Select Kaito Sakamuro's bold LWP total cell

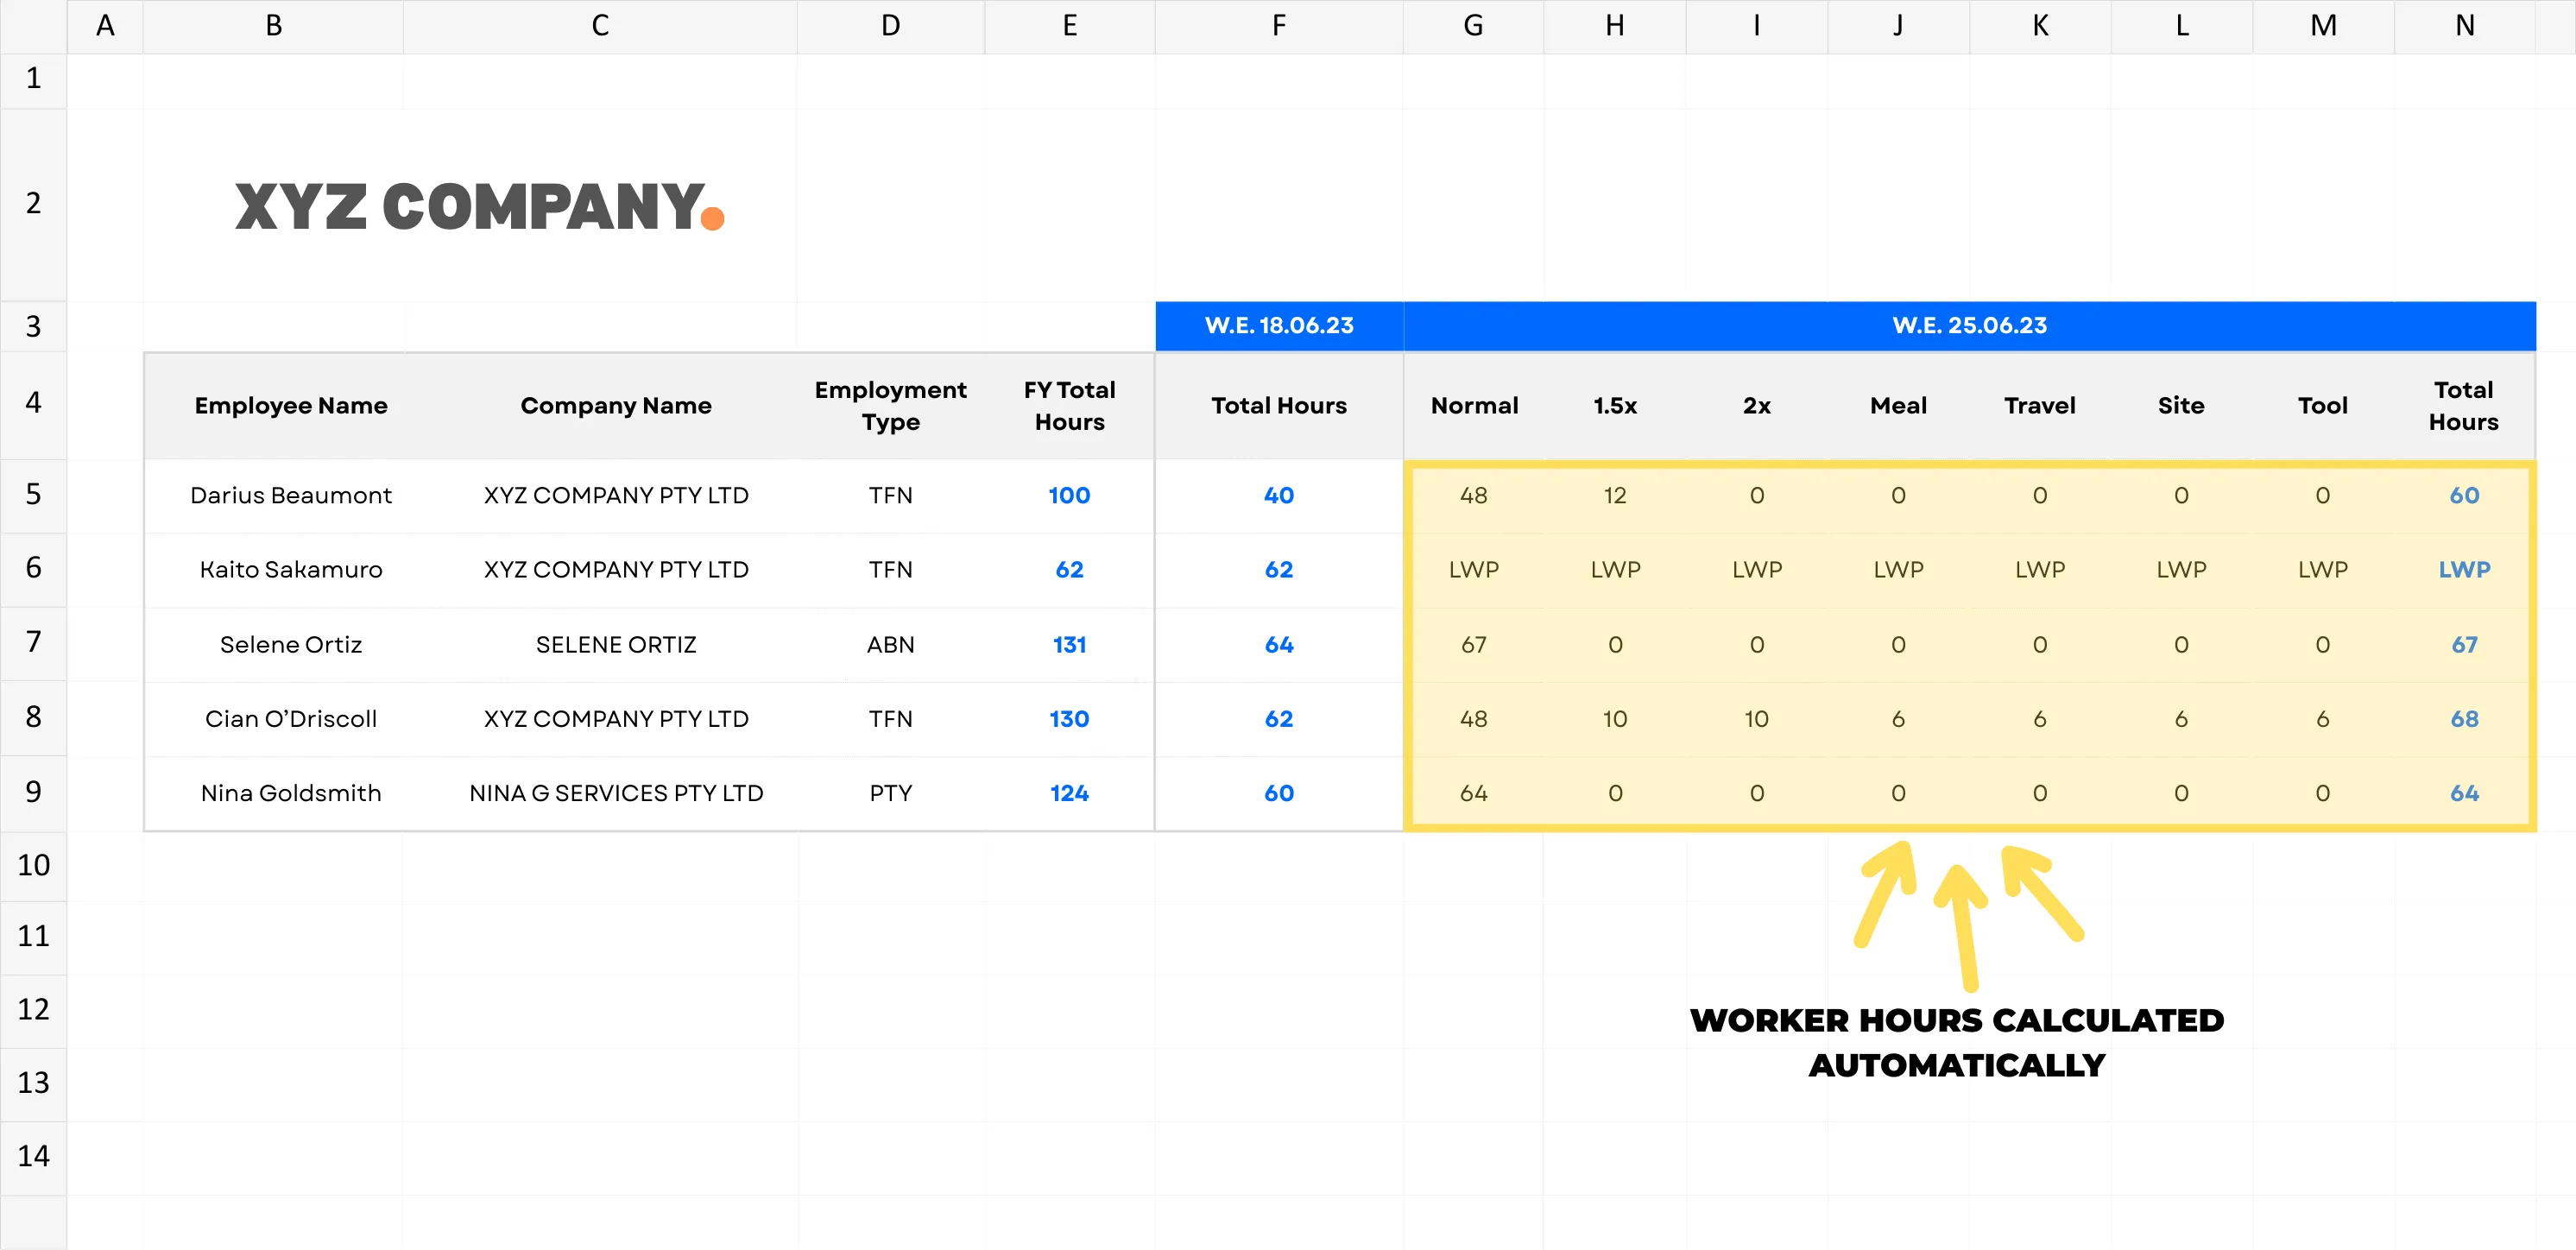click(2464, 570)
